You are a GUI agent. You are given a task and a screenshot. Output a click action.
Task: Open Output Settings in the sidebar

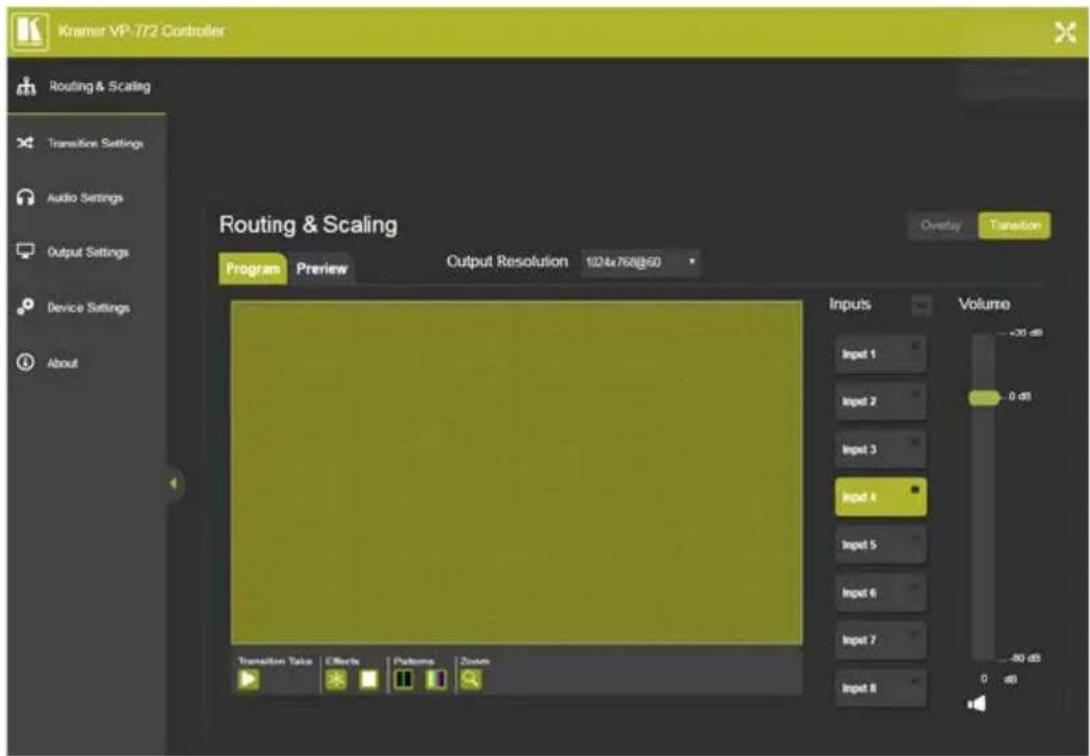coord(86,252)
